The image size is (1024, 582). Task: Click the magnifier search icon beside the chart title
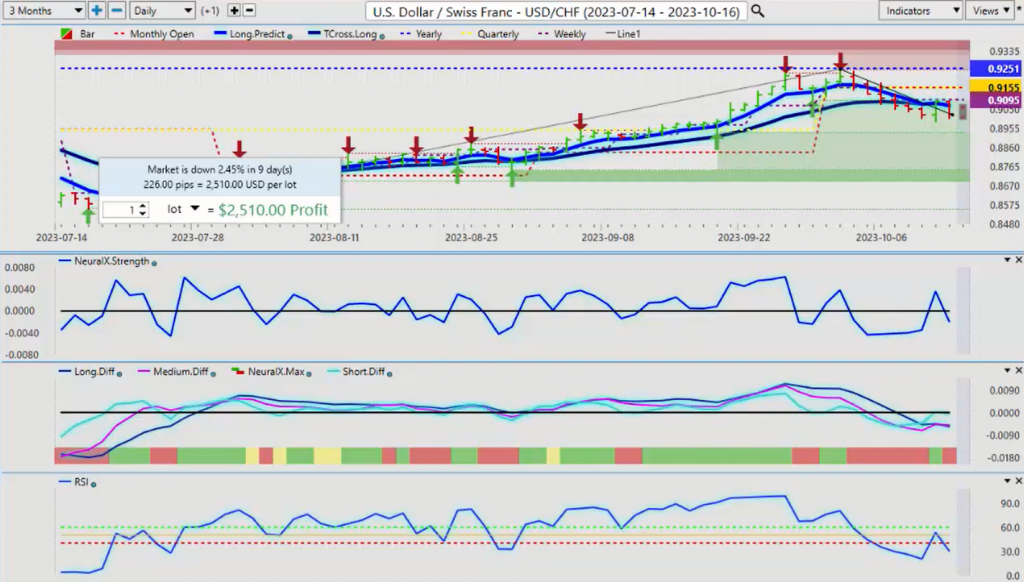(x=758, y=11)
